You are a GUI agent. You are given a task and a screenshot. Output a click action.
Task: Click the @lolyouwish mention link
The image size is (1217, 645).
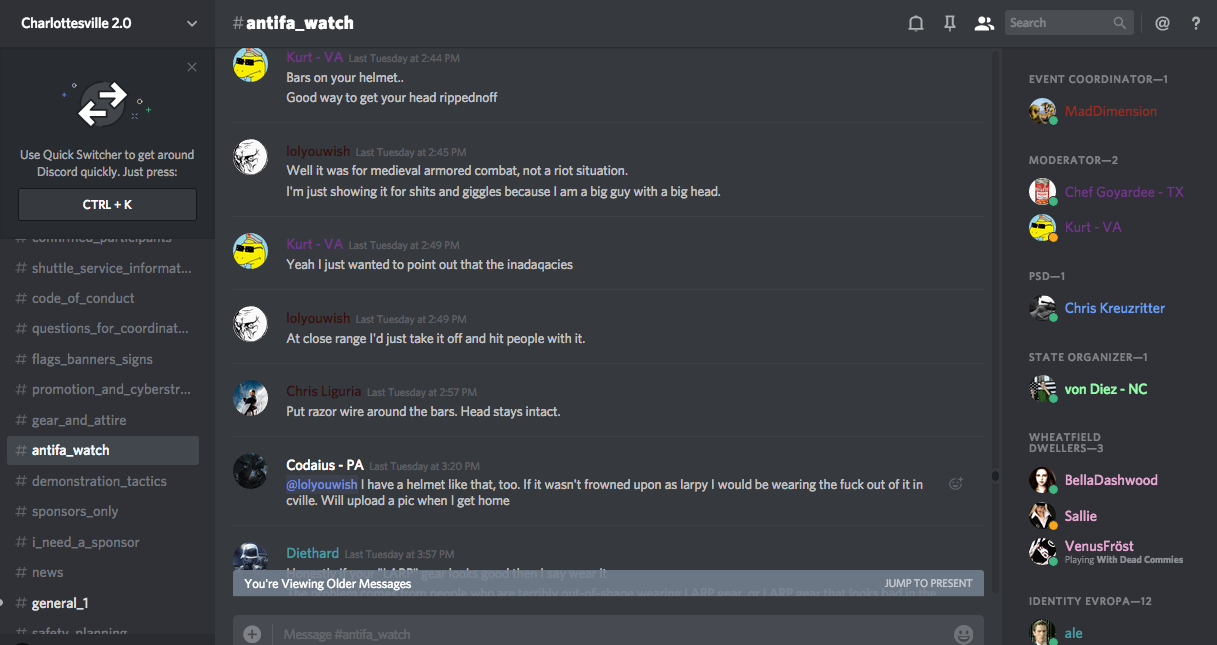click(322, 484)
